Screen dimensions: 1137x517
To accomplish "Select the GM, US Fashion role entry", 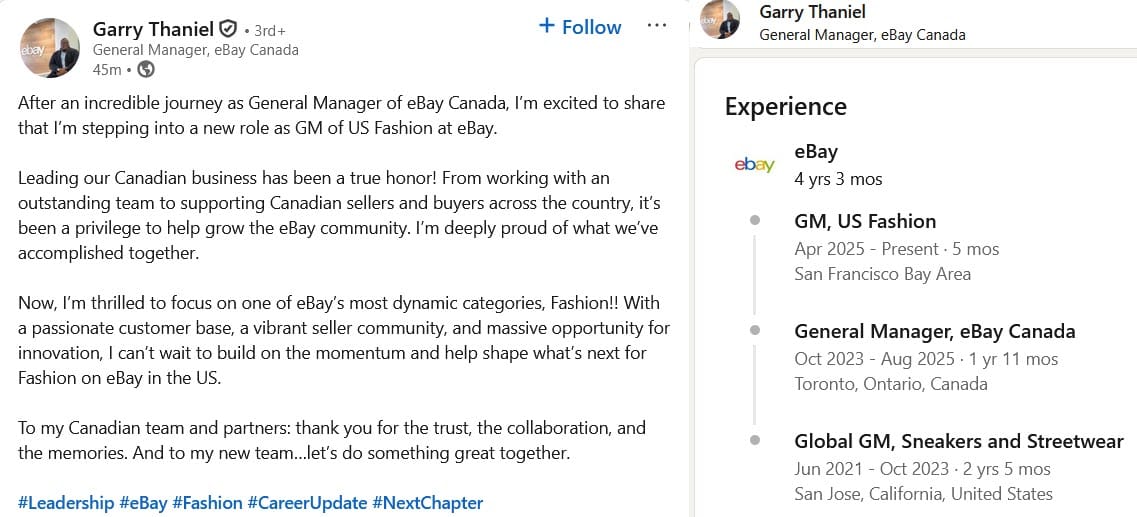I will 865,221.
